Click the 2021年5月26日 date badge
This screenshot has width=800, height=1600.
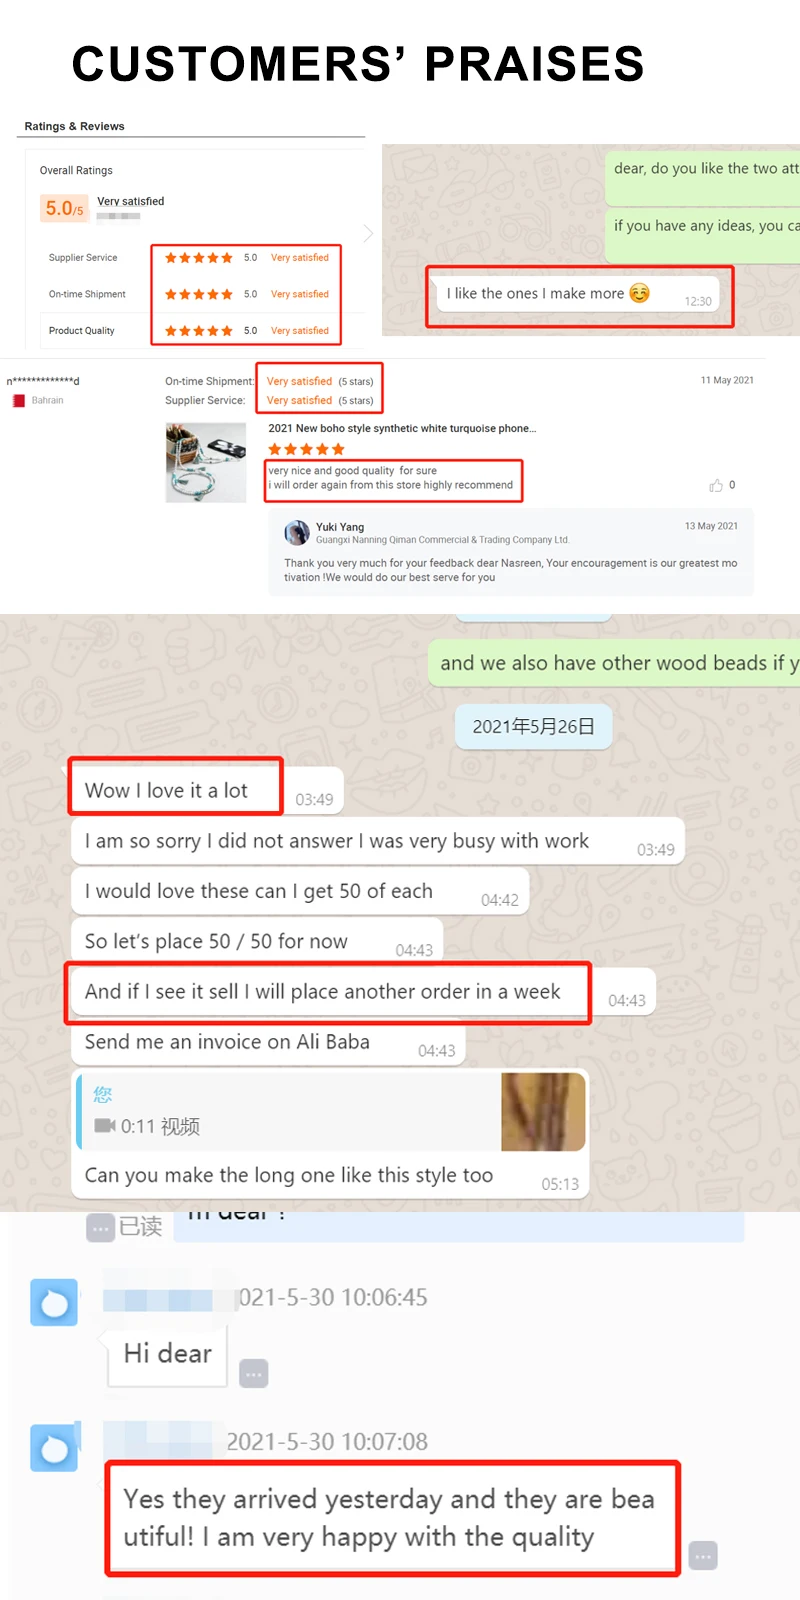pos(533,727)
